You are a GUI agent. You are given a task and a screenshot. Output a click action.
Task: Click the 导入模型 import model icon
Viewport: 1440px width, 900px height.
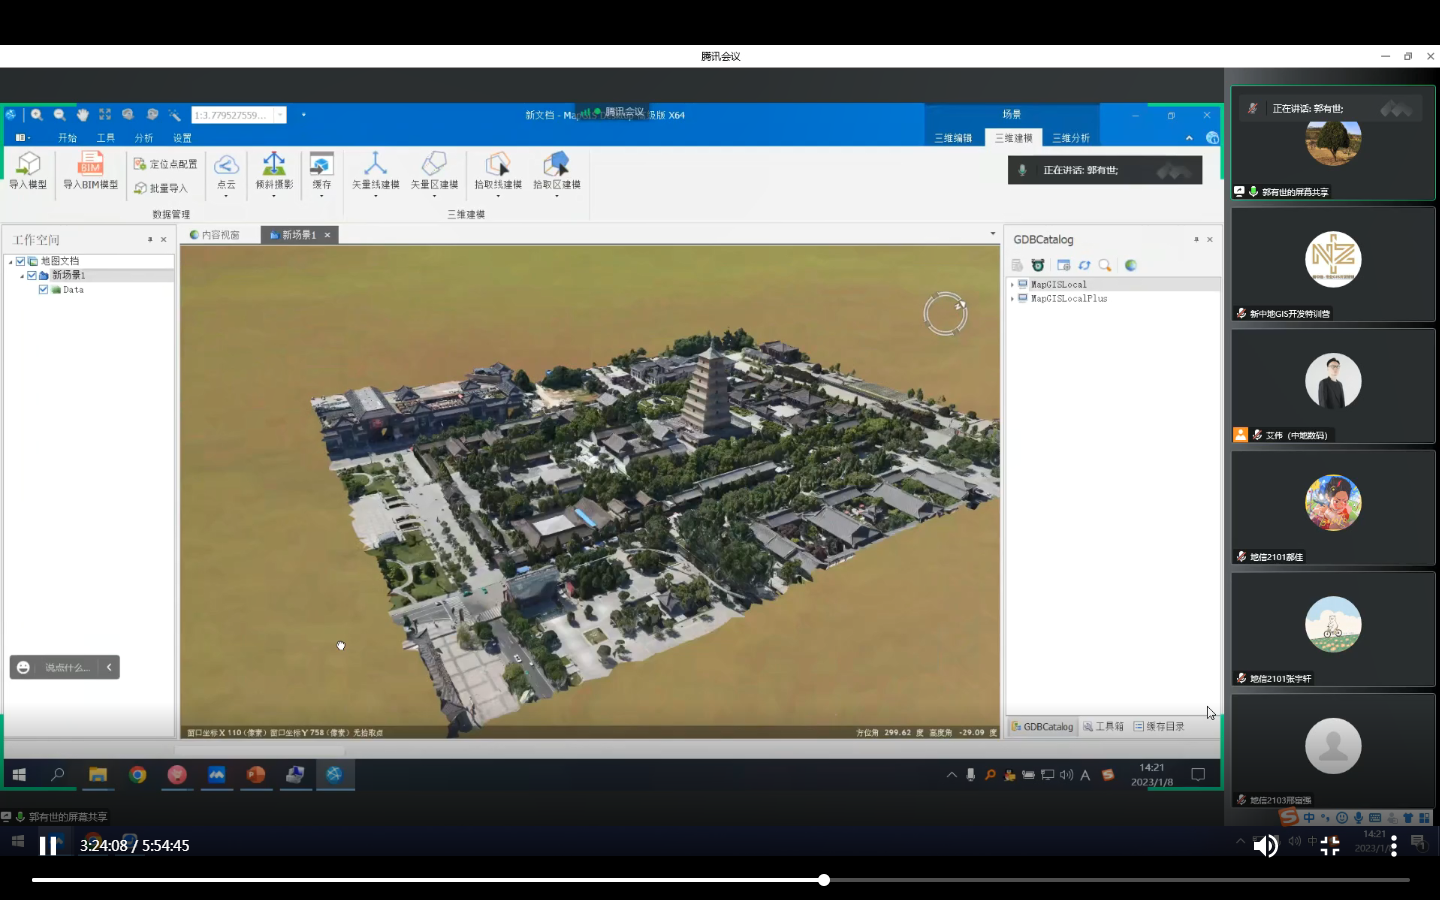point(28,170)
